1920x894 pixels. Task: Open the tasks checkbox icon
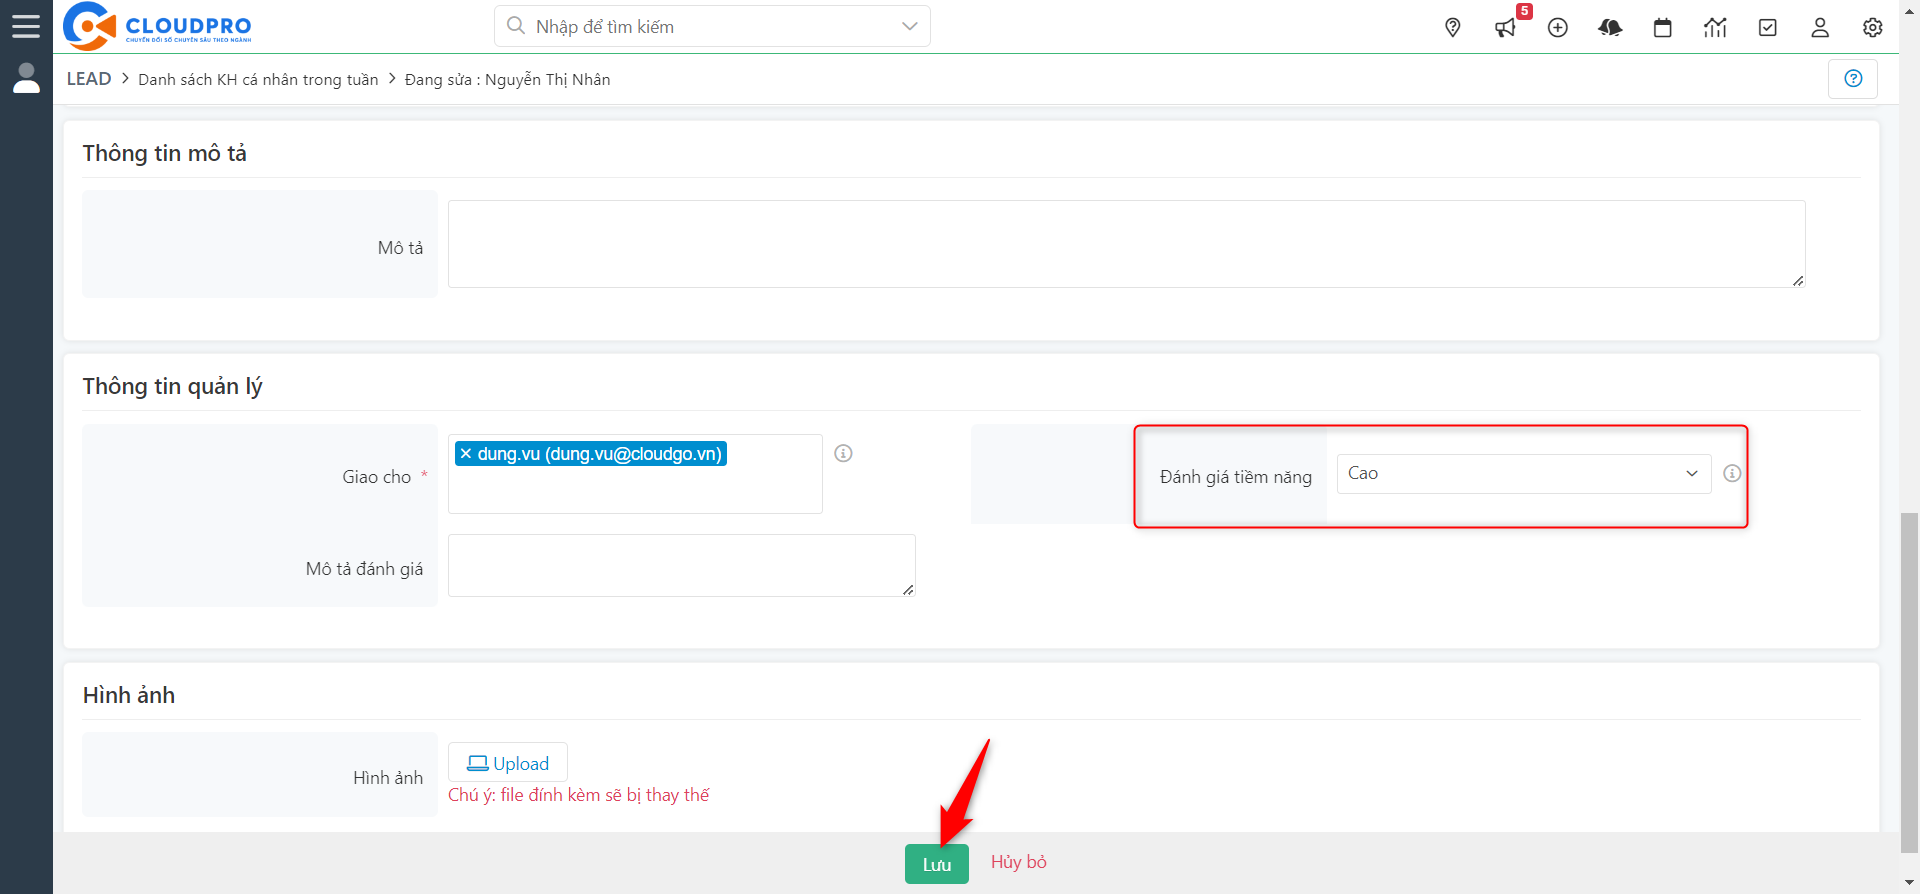click(1768, 28)
